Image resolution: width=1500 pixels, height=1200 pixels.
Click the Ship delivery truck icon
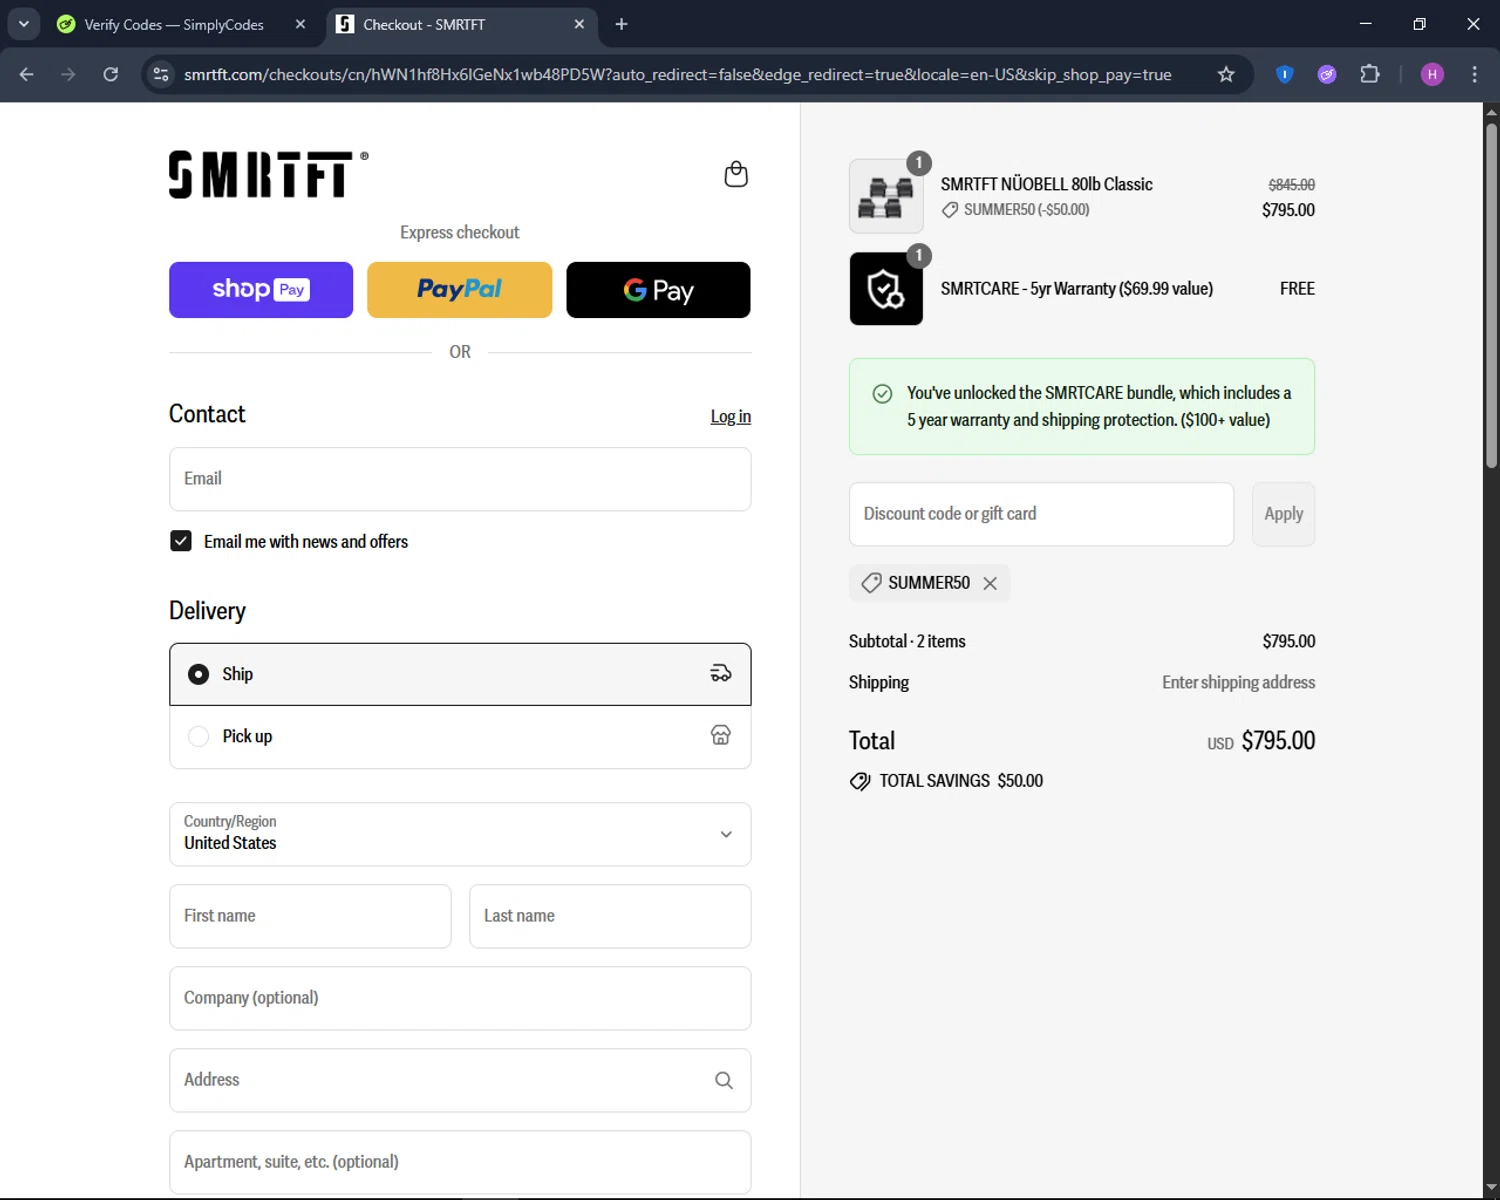pyautogui.click(x=720, y=674)
